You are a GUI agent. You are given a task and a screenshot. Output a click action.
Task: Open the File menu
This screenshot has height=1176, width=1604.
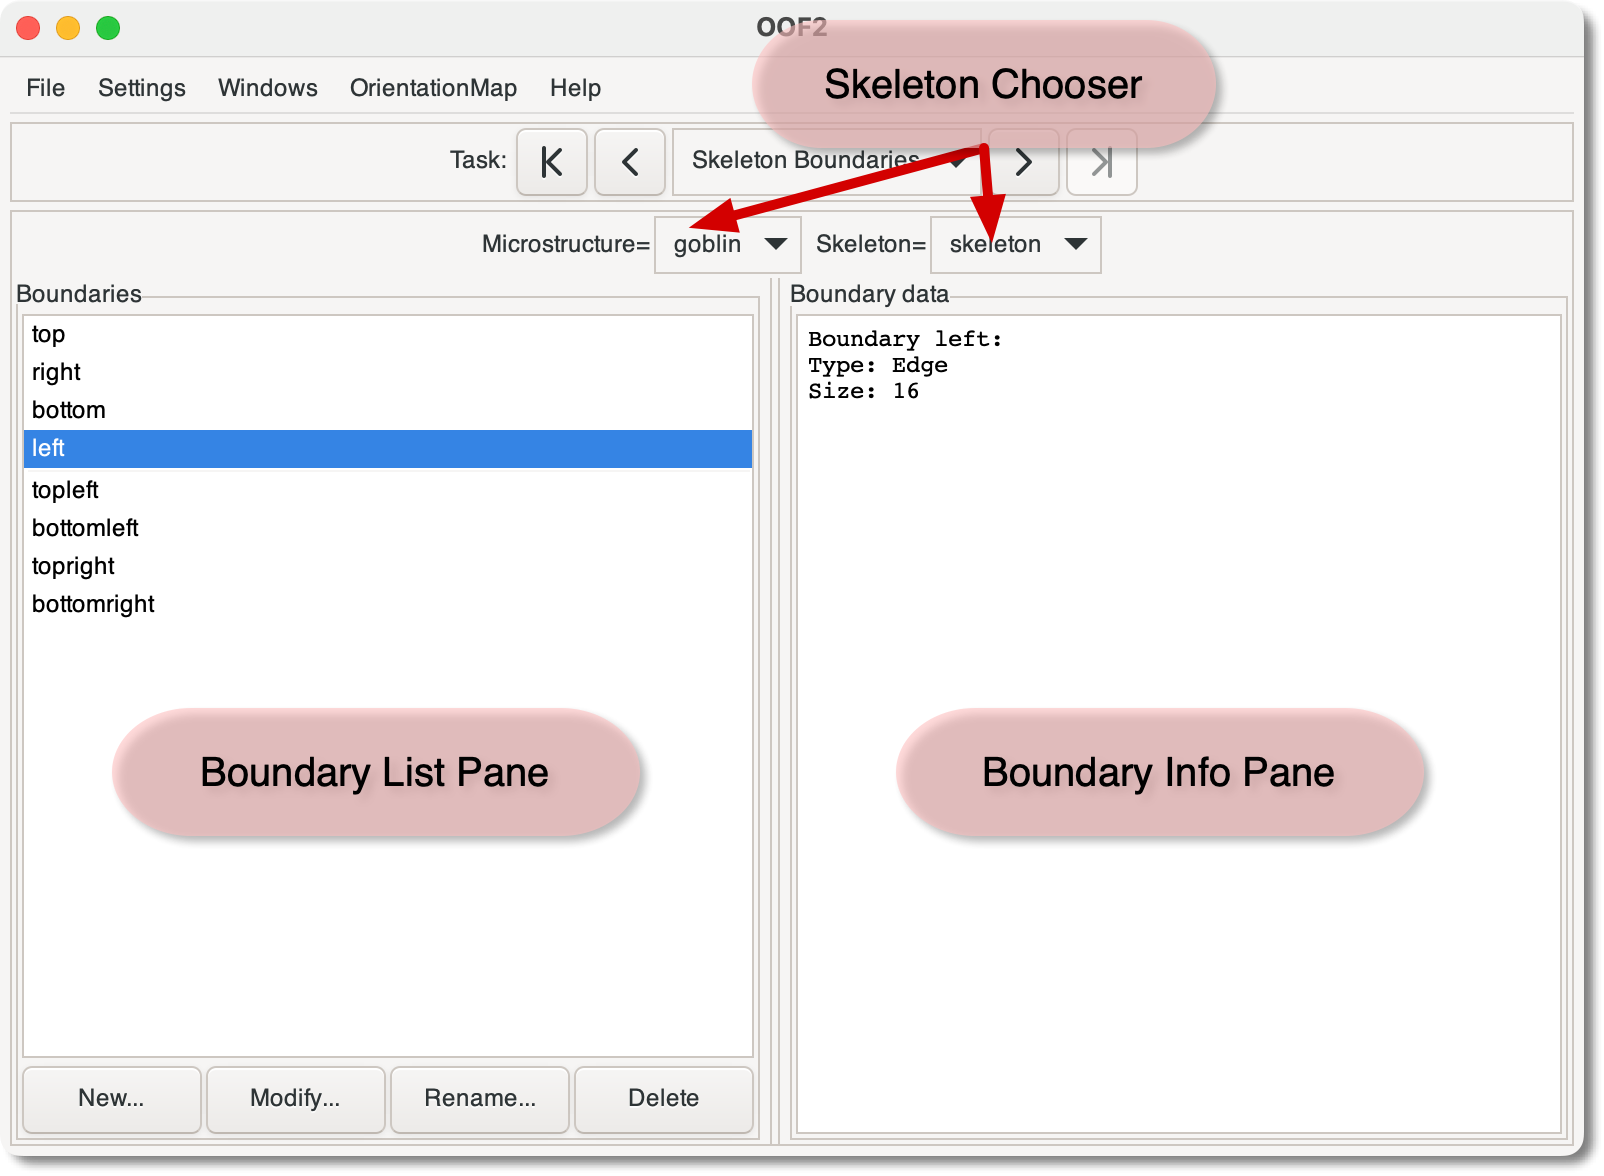pyautogui.click(x=46, y=88)
